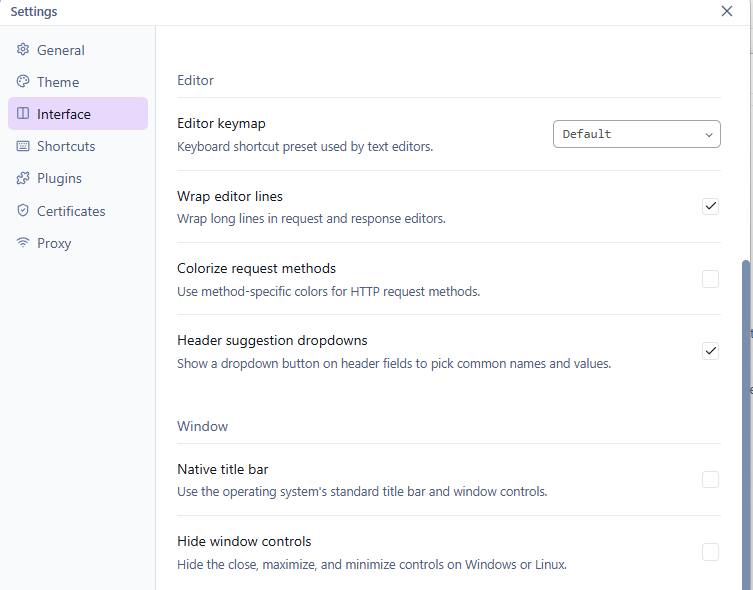This screenshot has width=753, height=590.
Task: Click the Native title bar label
Action: (223, 469)
